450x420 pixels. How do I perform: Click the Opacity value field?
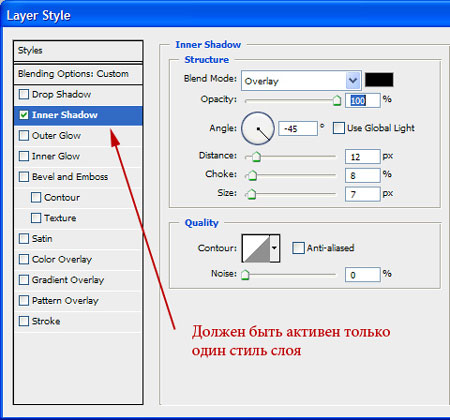coord(363,100)
